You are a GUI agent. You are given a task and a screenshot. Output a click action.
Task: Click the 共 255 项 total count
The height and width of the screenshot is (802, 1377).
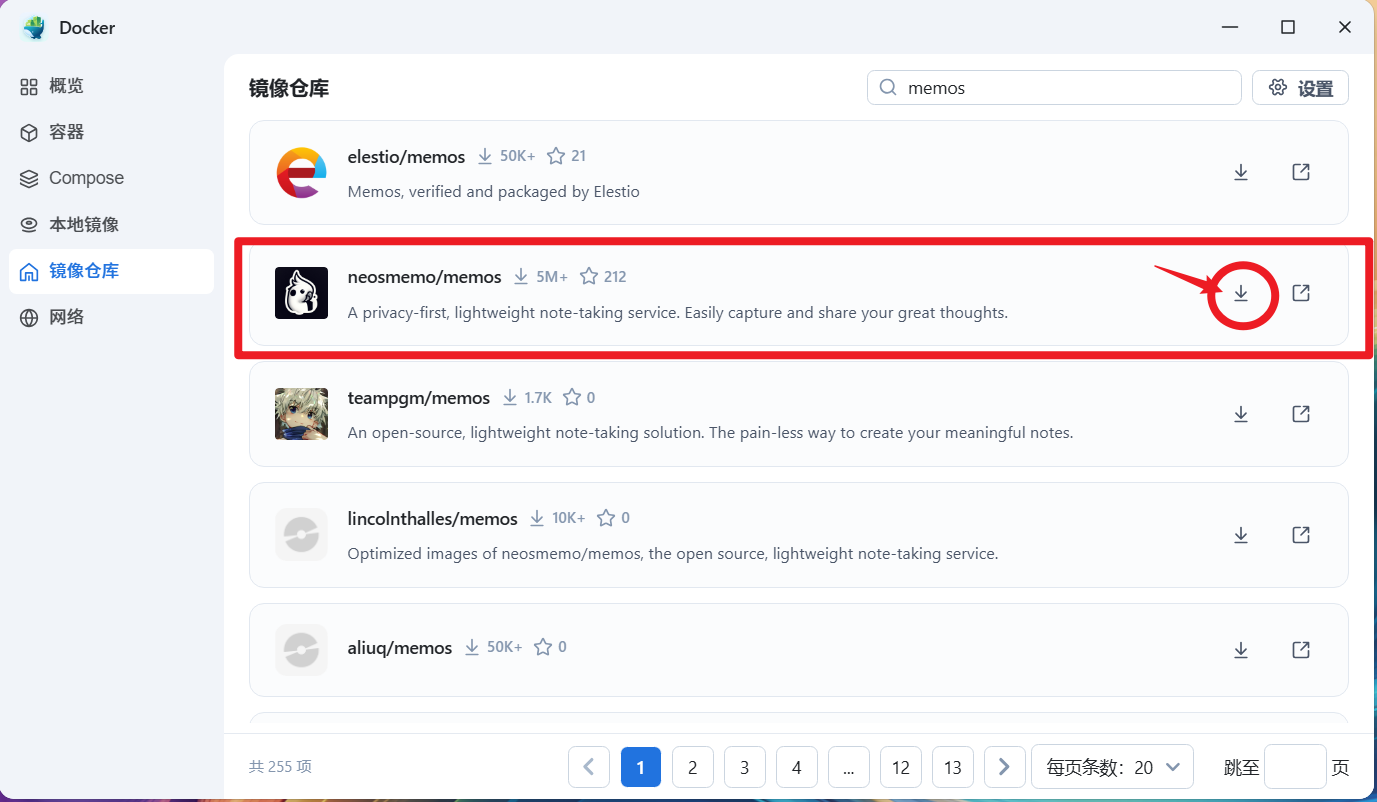point(280,767)
